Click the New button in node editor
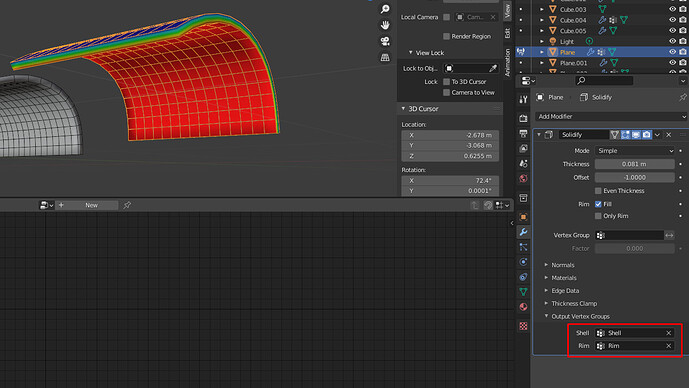The height and width of the screenshot is (388, 689). pos(91,205)
